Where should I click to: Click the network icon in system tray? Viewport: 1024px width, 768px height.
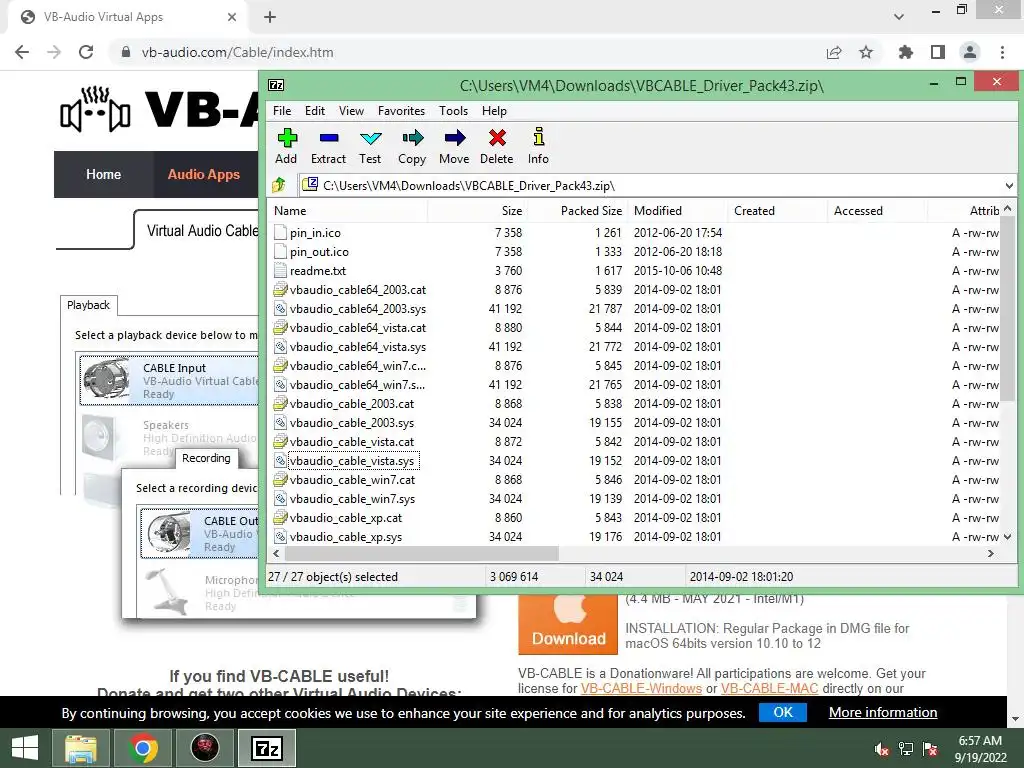point(906,749)
